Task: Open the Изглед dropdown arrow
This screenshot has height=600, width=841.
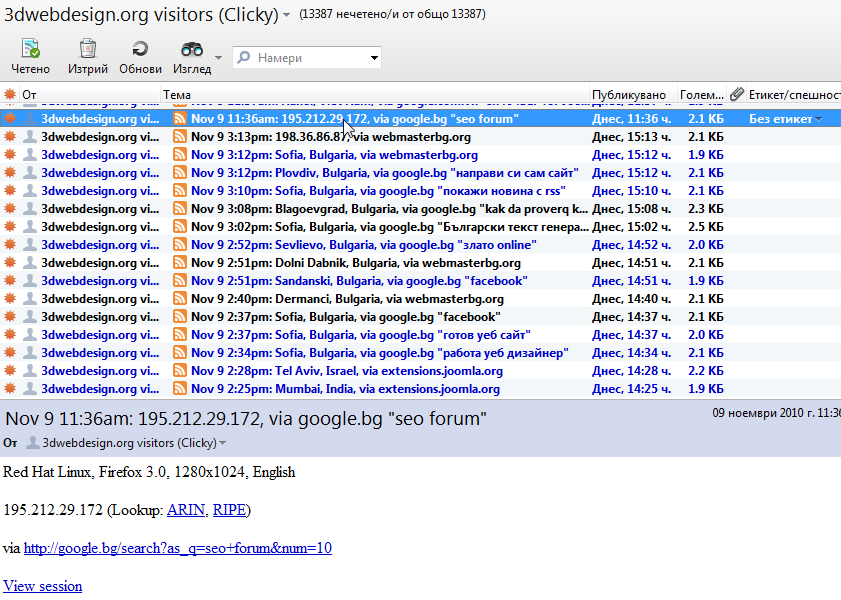Action: (218, 57)
